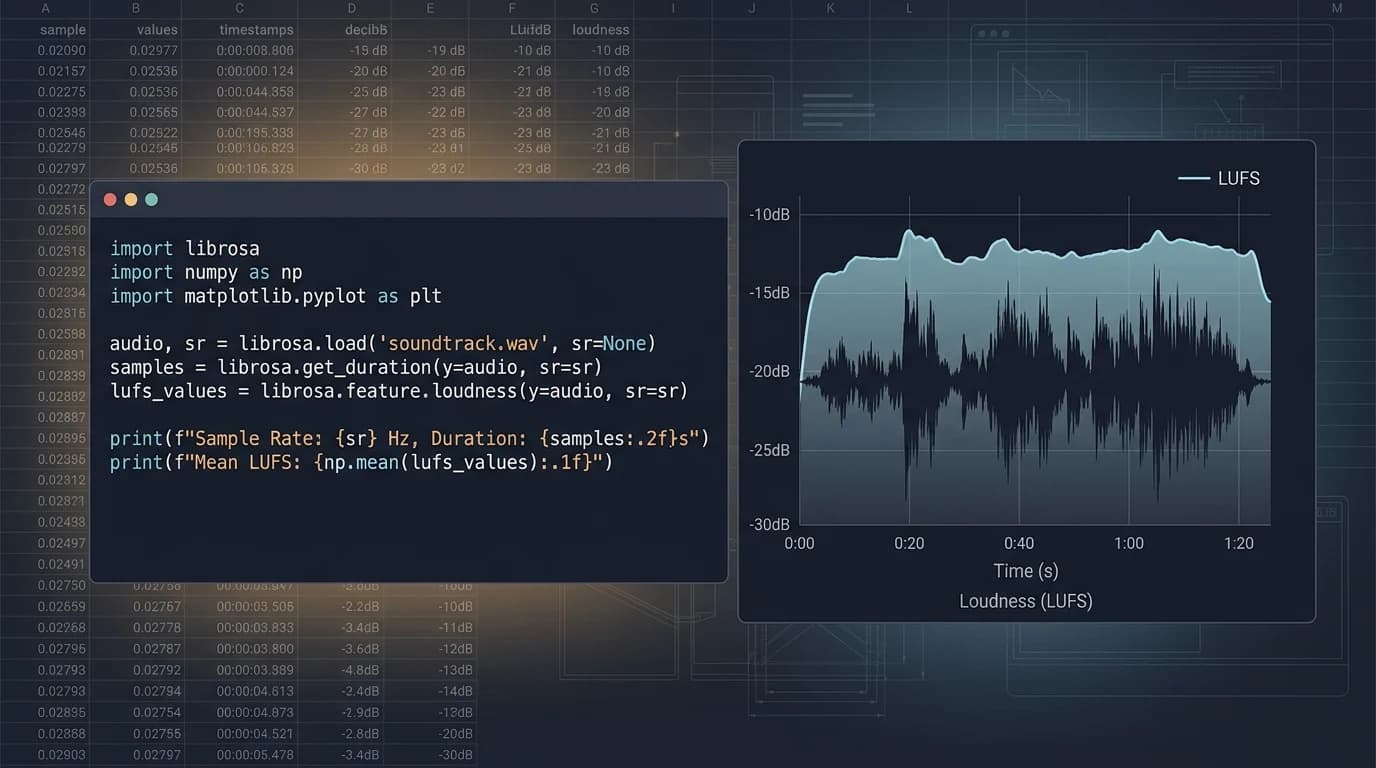The height and width of the screenshot is (768, 1376).
Task: Click the yellow minimize dot of code window
Action: coord(130,200)
